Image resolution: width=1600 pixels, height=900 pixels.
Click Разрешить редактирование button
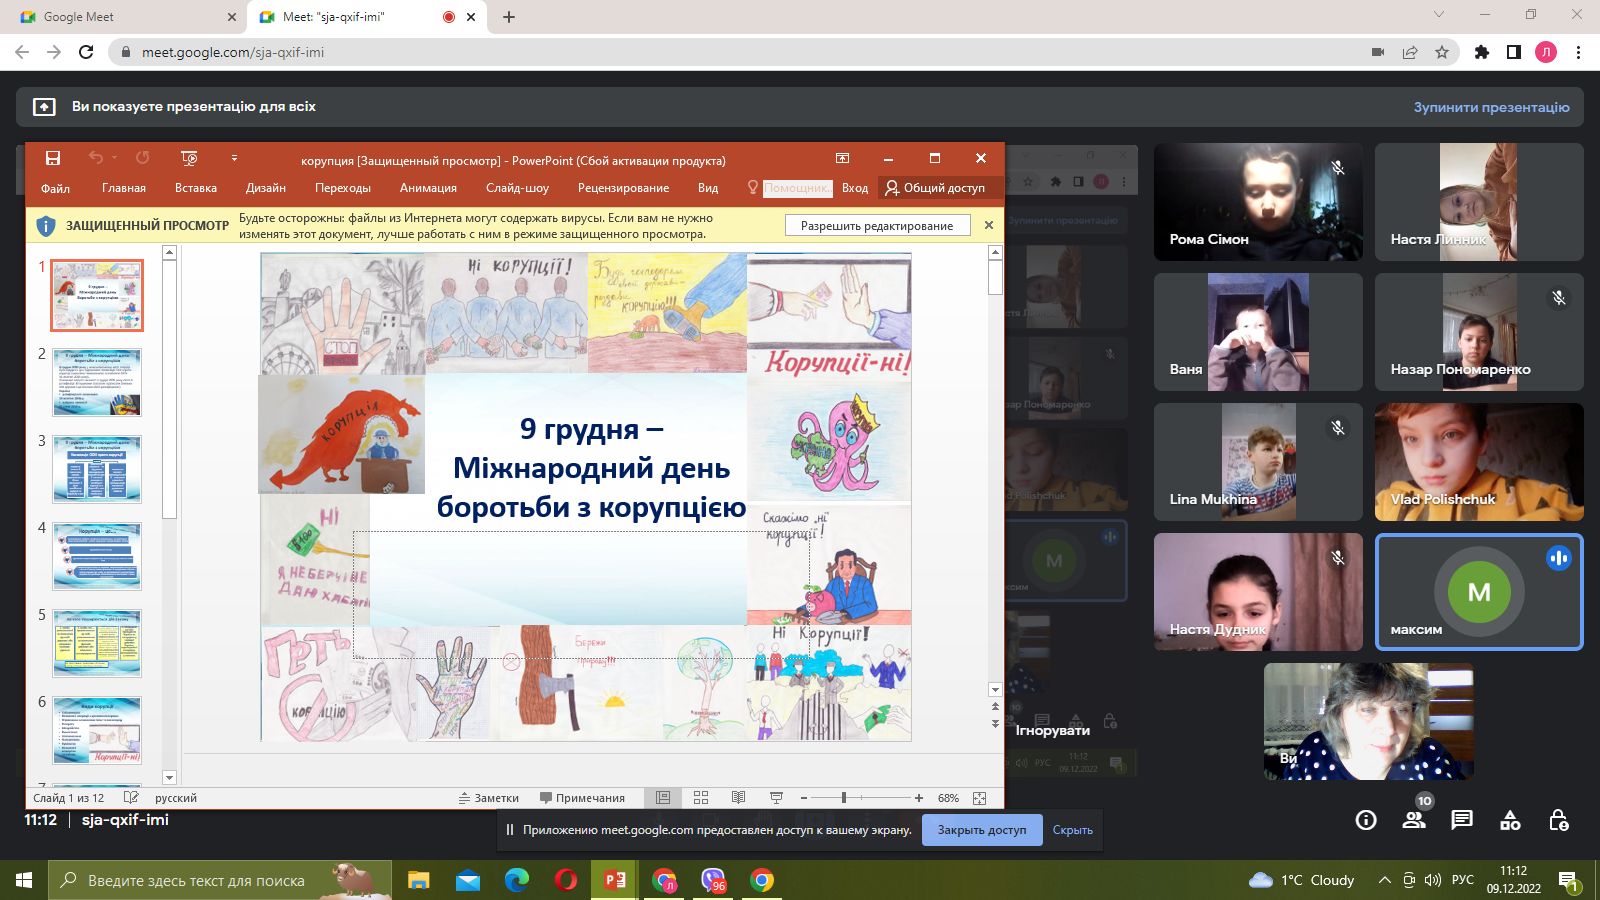point(877,226)
